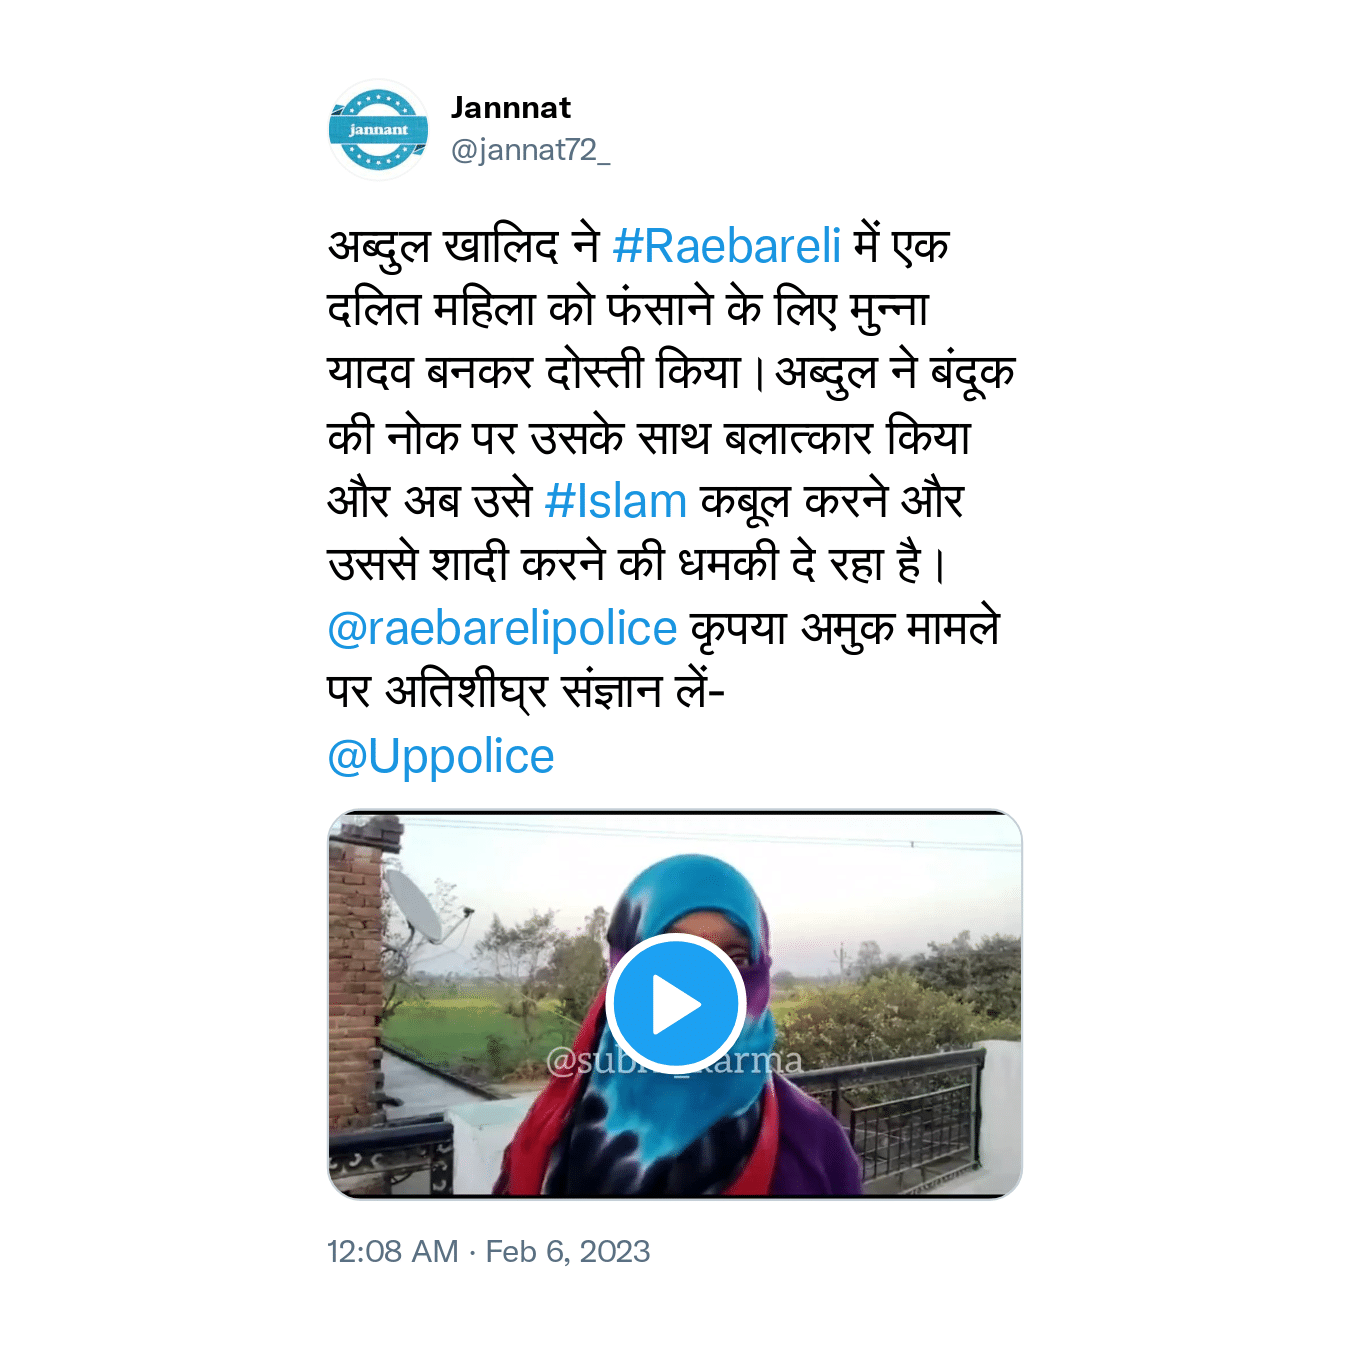1350x1350 pixels.
Task: Play the embedded video
Action: 675,1004
